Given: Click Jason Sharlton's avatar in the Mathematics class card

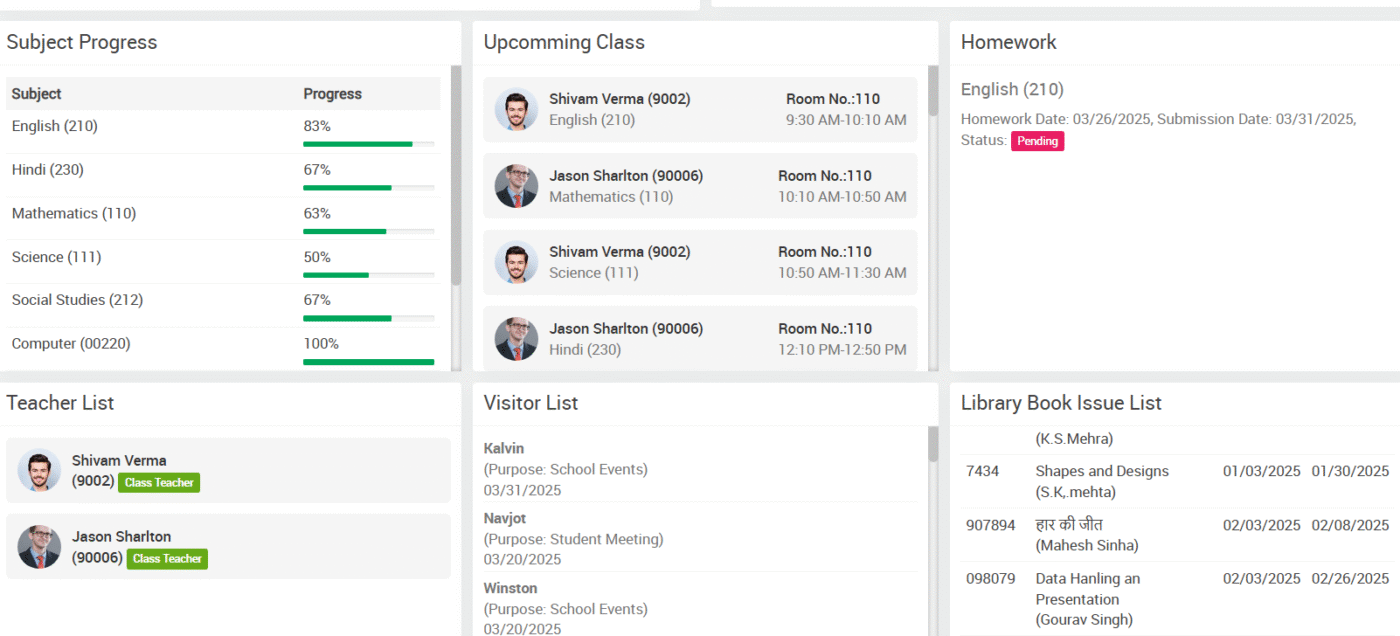Looking at the screenshot, I should coord(516,186).
